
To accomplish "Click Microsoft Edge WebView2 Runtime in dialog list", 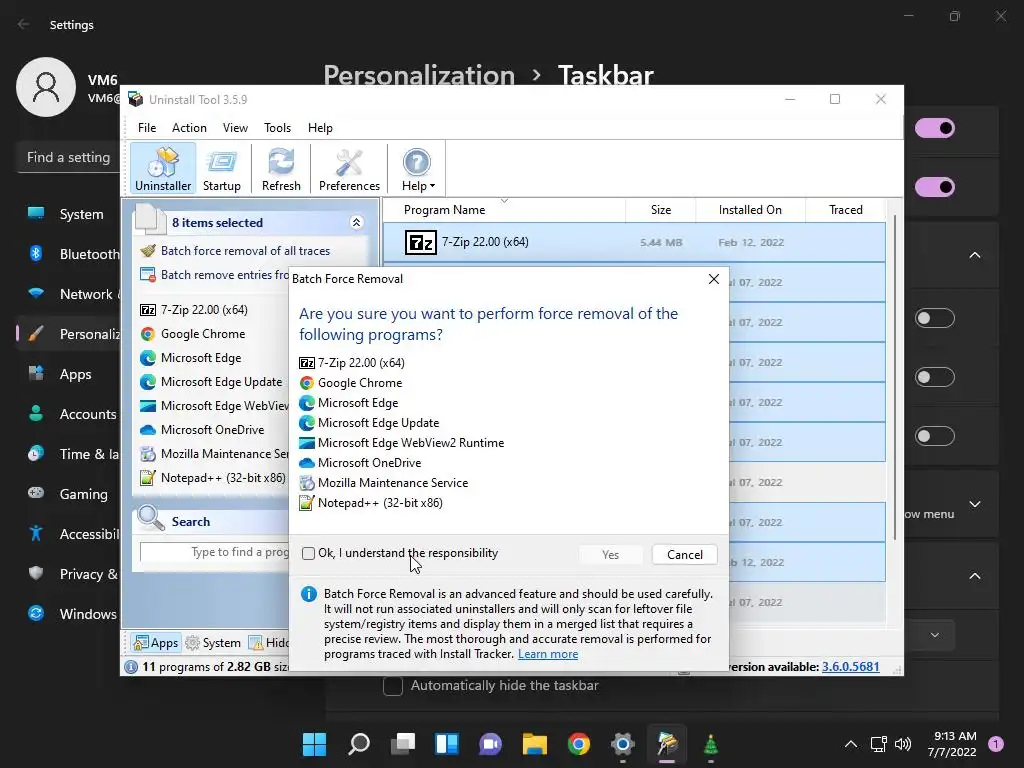I will coord(411,443).
